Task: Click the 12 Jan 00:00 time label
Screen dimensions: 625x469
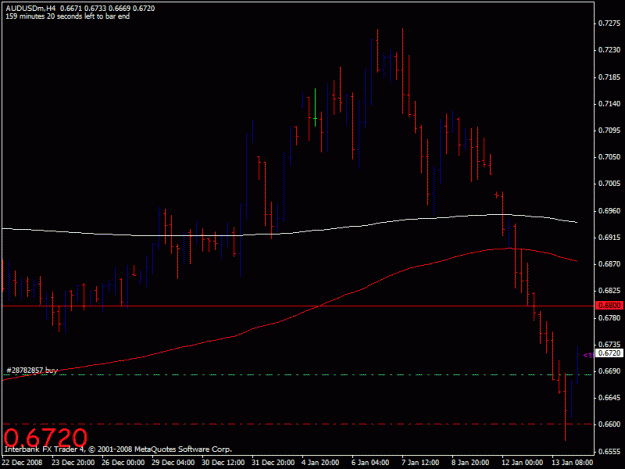Action: (x=522, y=463)
